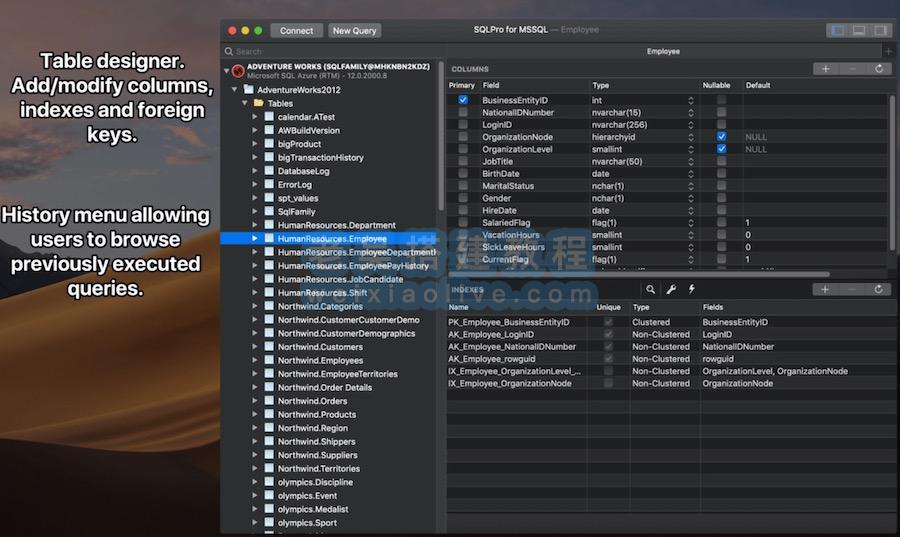
Task: Open type dropdown for BusinessEntityID
Action: (x=690, y=100)
